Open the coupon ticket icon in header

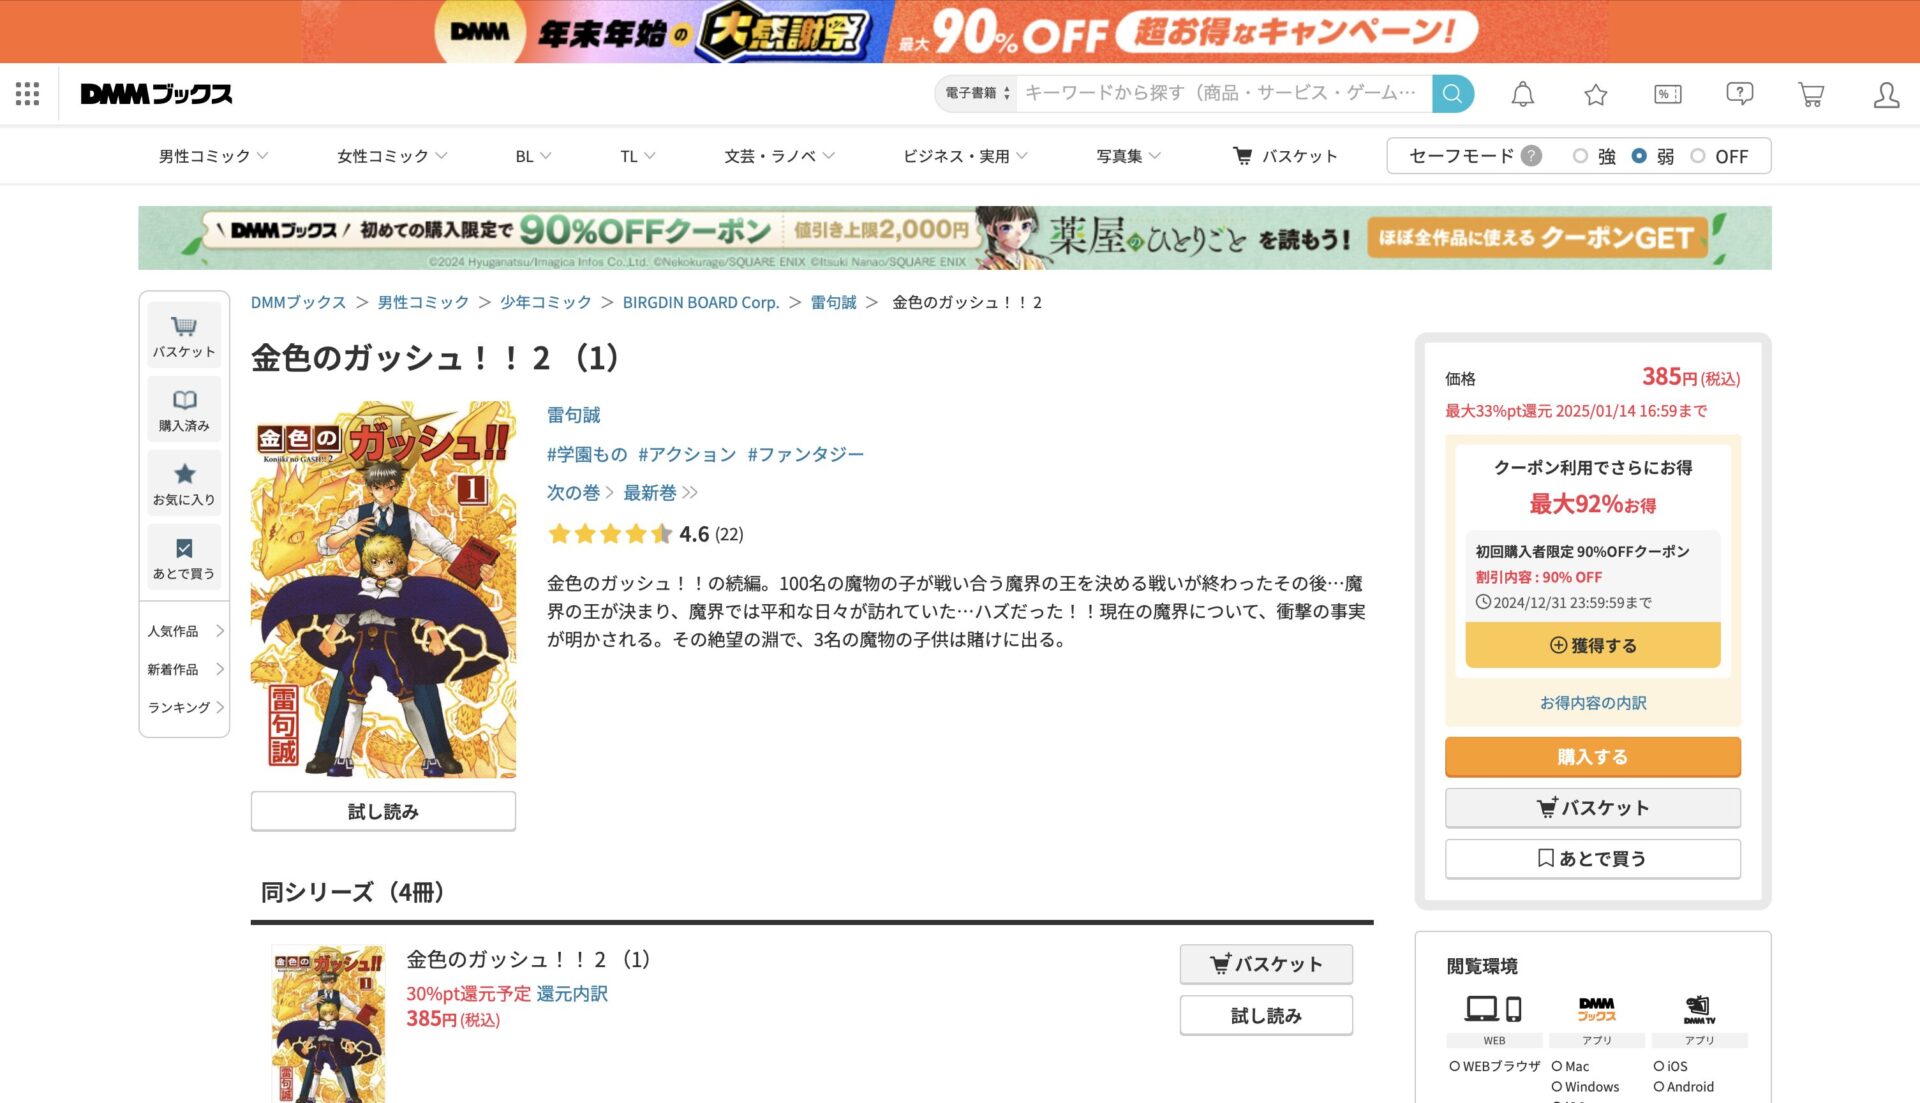coord(1668,94)
